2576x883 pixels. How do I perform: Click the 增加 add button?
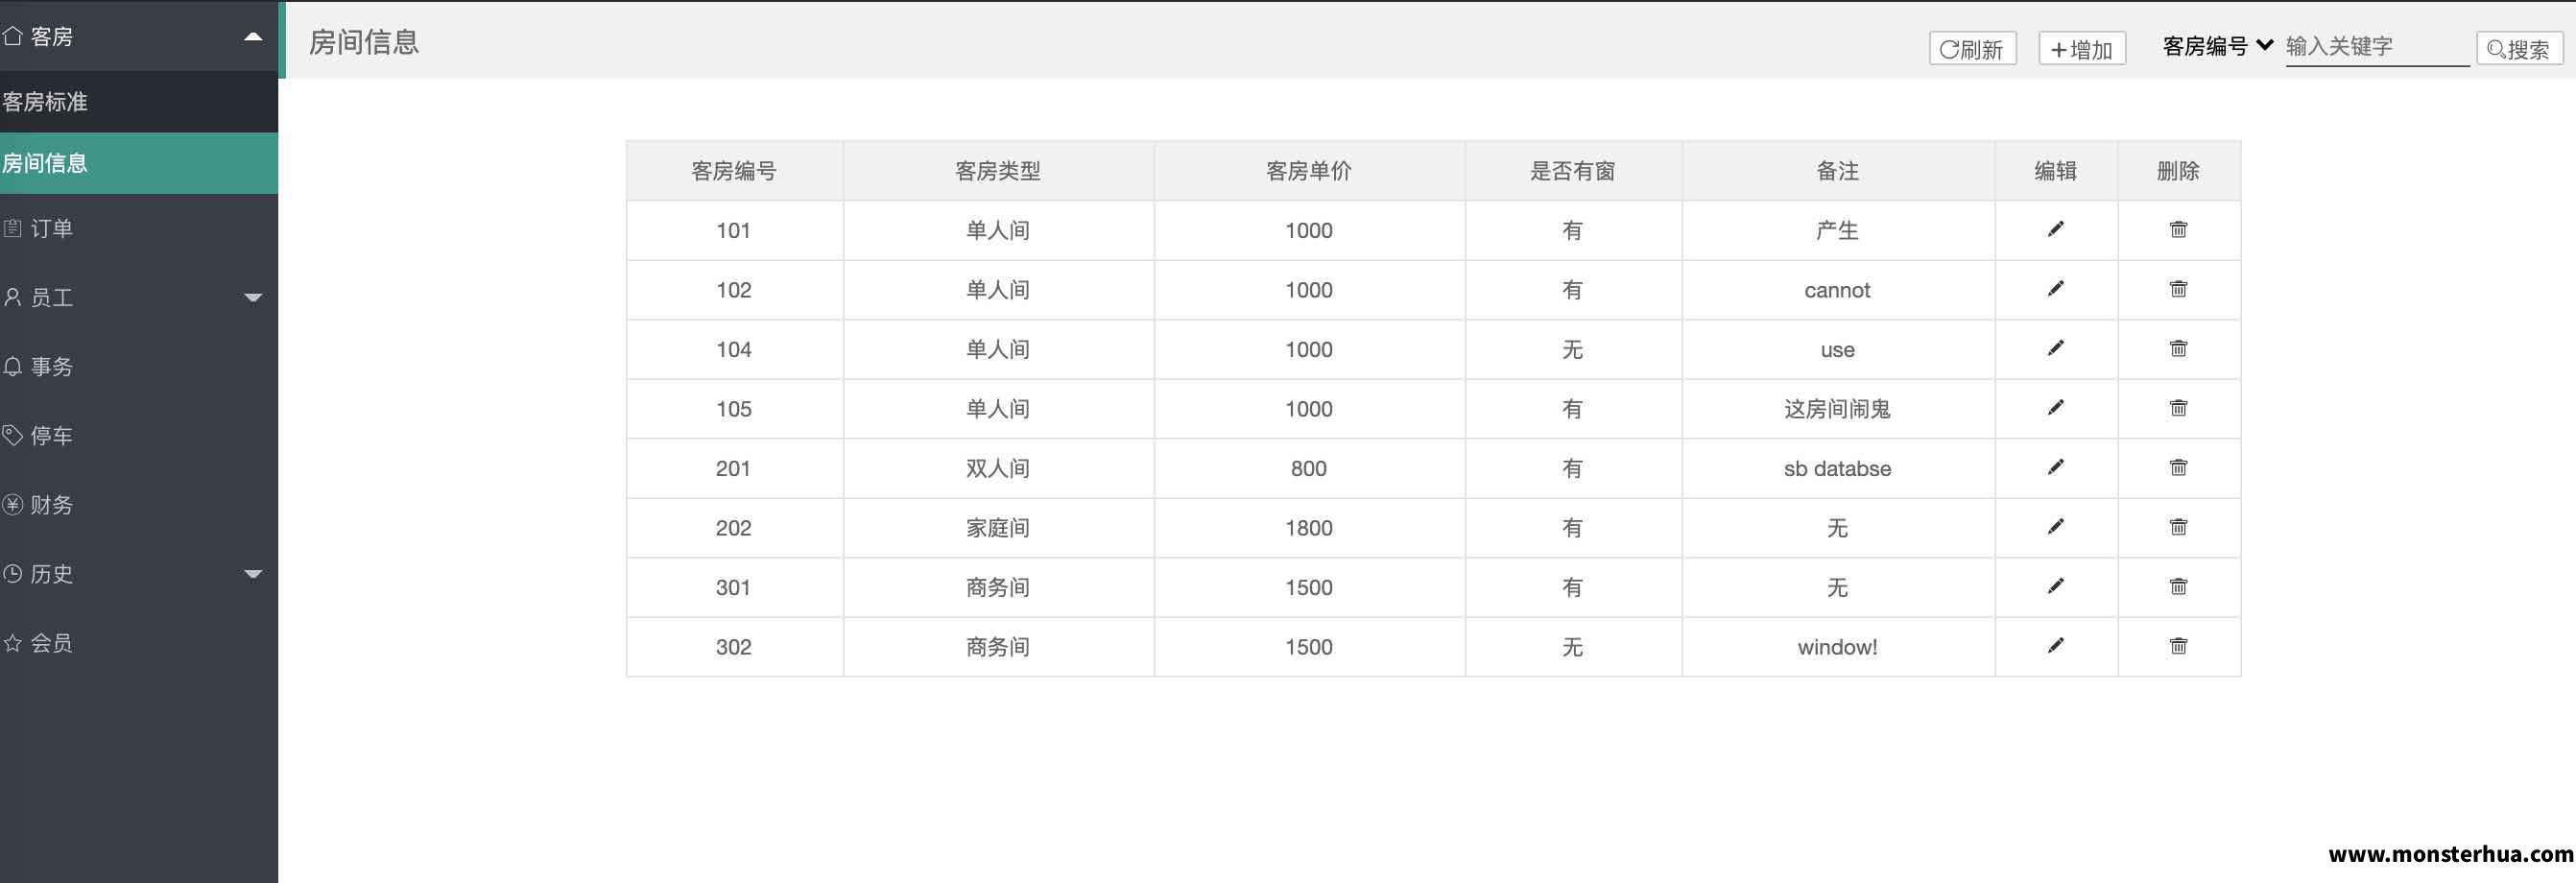pos(2082,49)
